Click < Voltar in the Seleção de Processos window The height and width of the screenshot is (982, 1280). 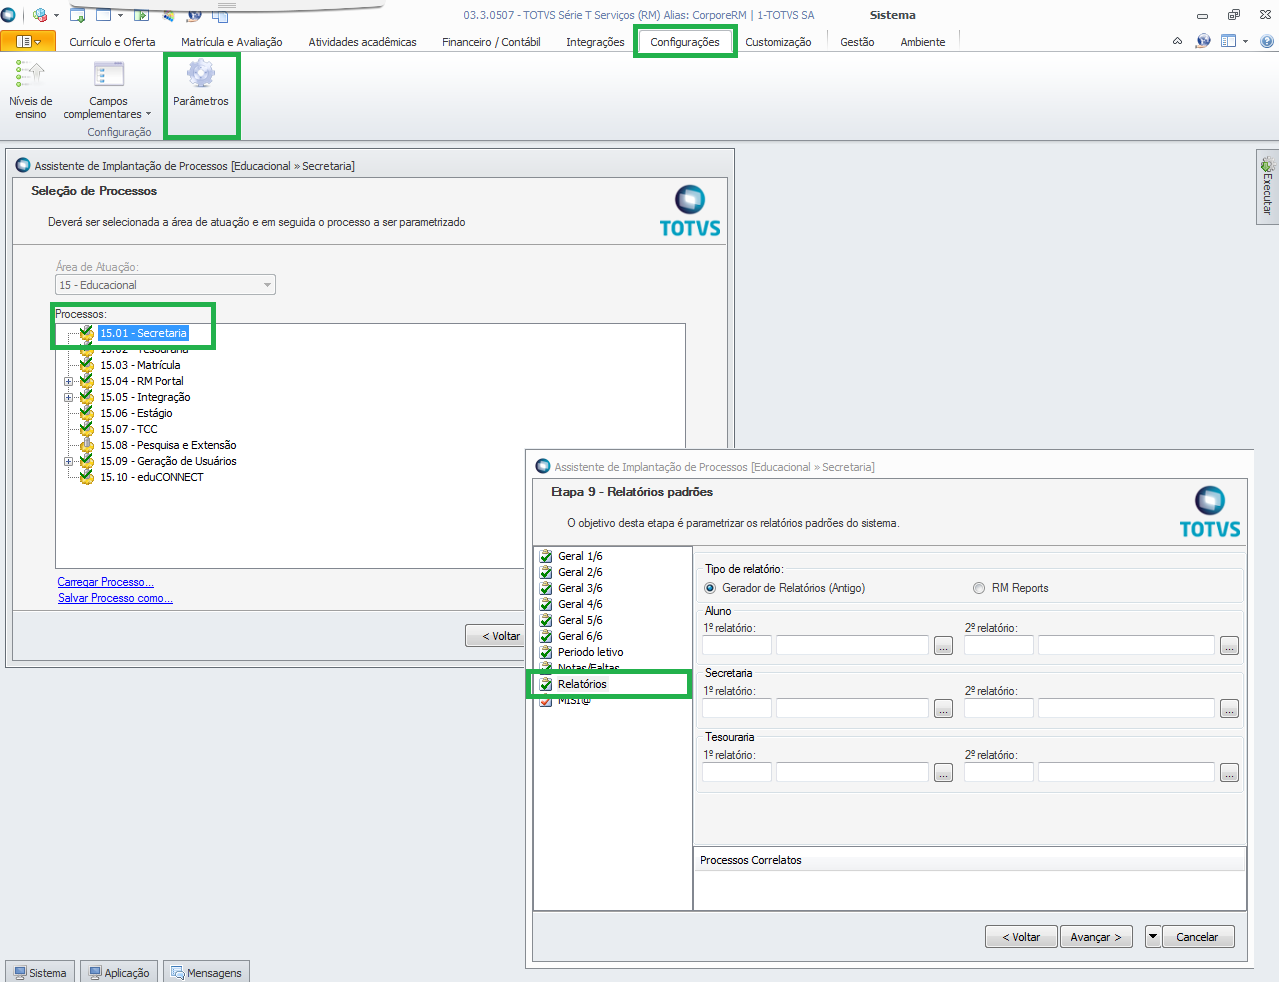(x=496, y=636)
